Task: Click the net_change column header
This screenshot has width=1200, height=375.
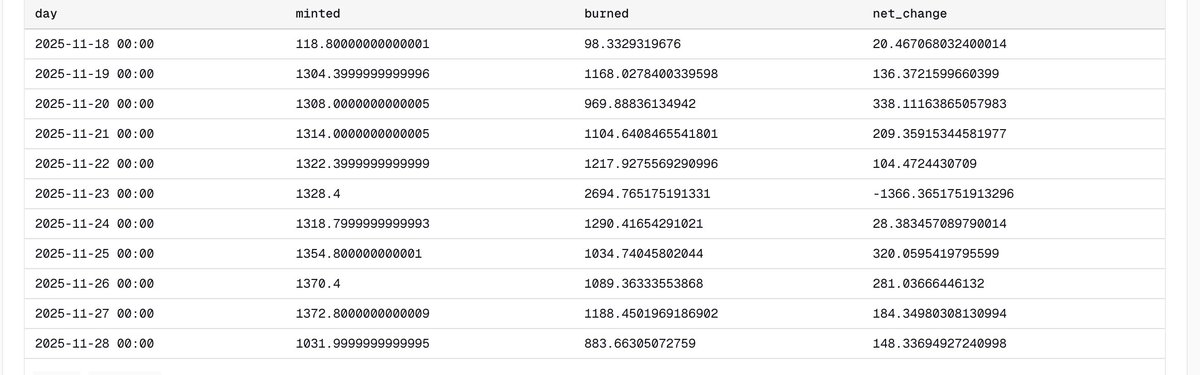Action: pos(910,15)
